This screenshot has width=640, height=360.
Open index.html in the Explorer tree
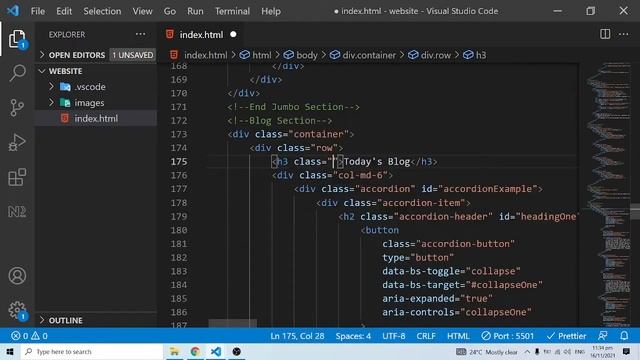[97, 118]
